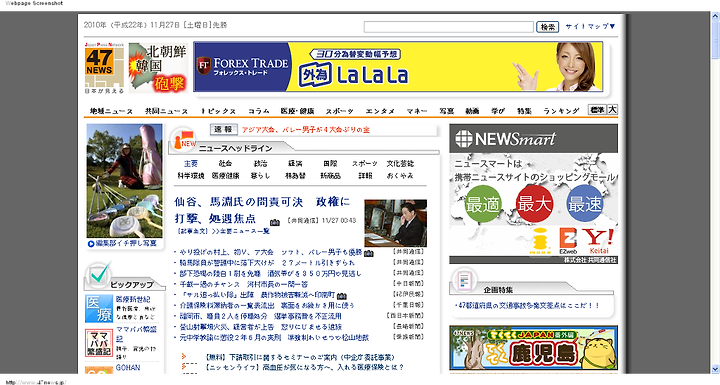Image resolution: width=720 pixels, height=385 pixels.
Task: Click the NEW flag headline icon
Action: [x=184, y=141]
